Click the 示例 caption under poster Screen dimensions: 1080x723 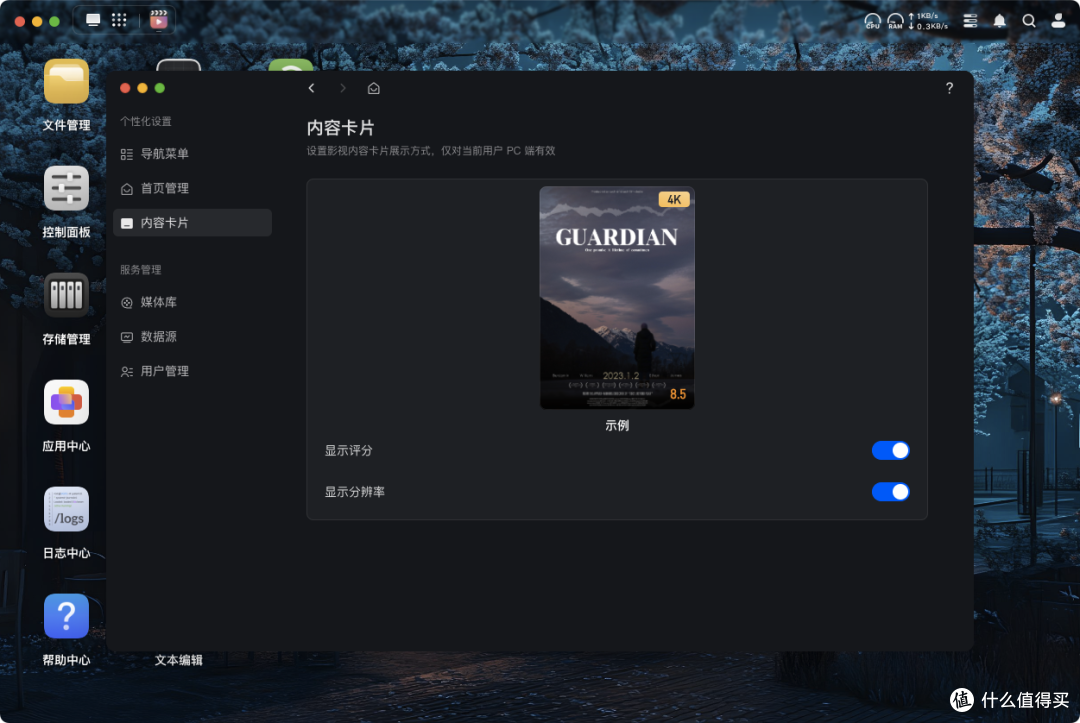click(x=617, y=426)
